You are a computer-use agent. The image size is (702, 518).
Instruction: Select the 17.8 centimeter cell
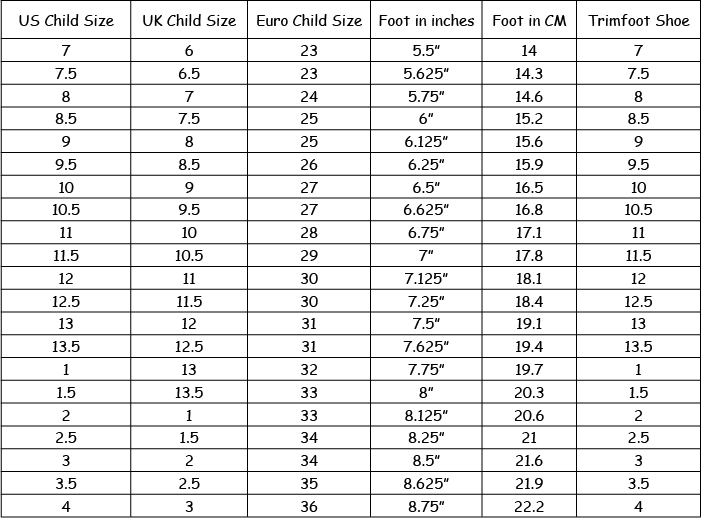(529, 256)
